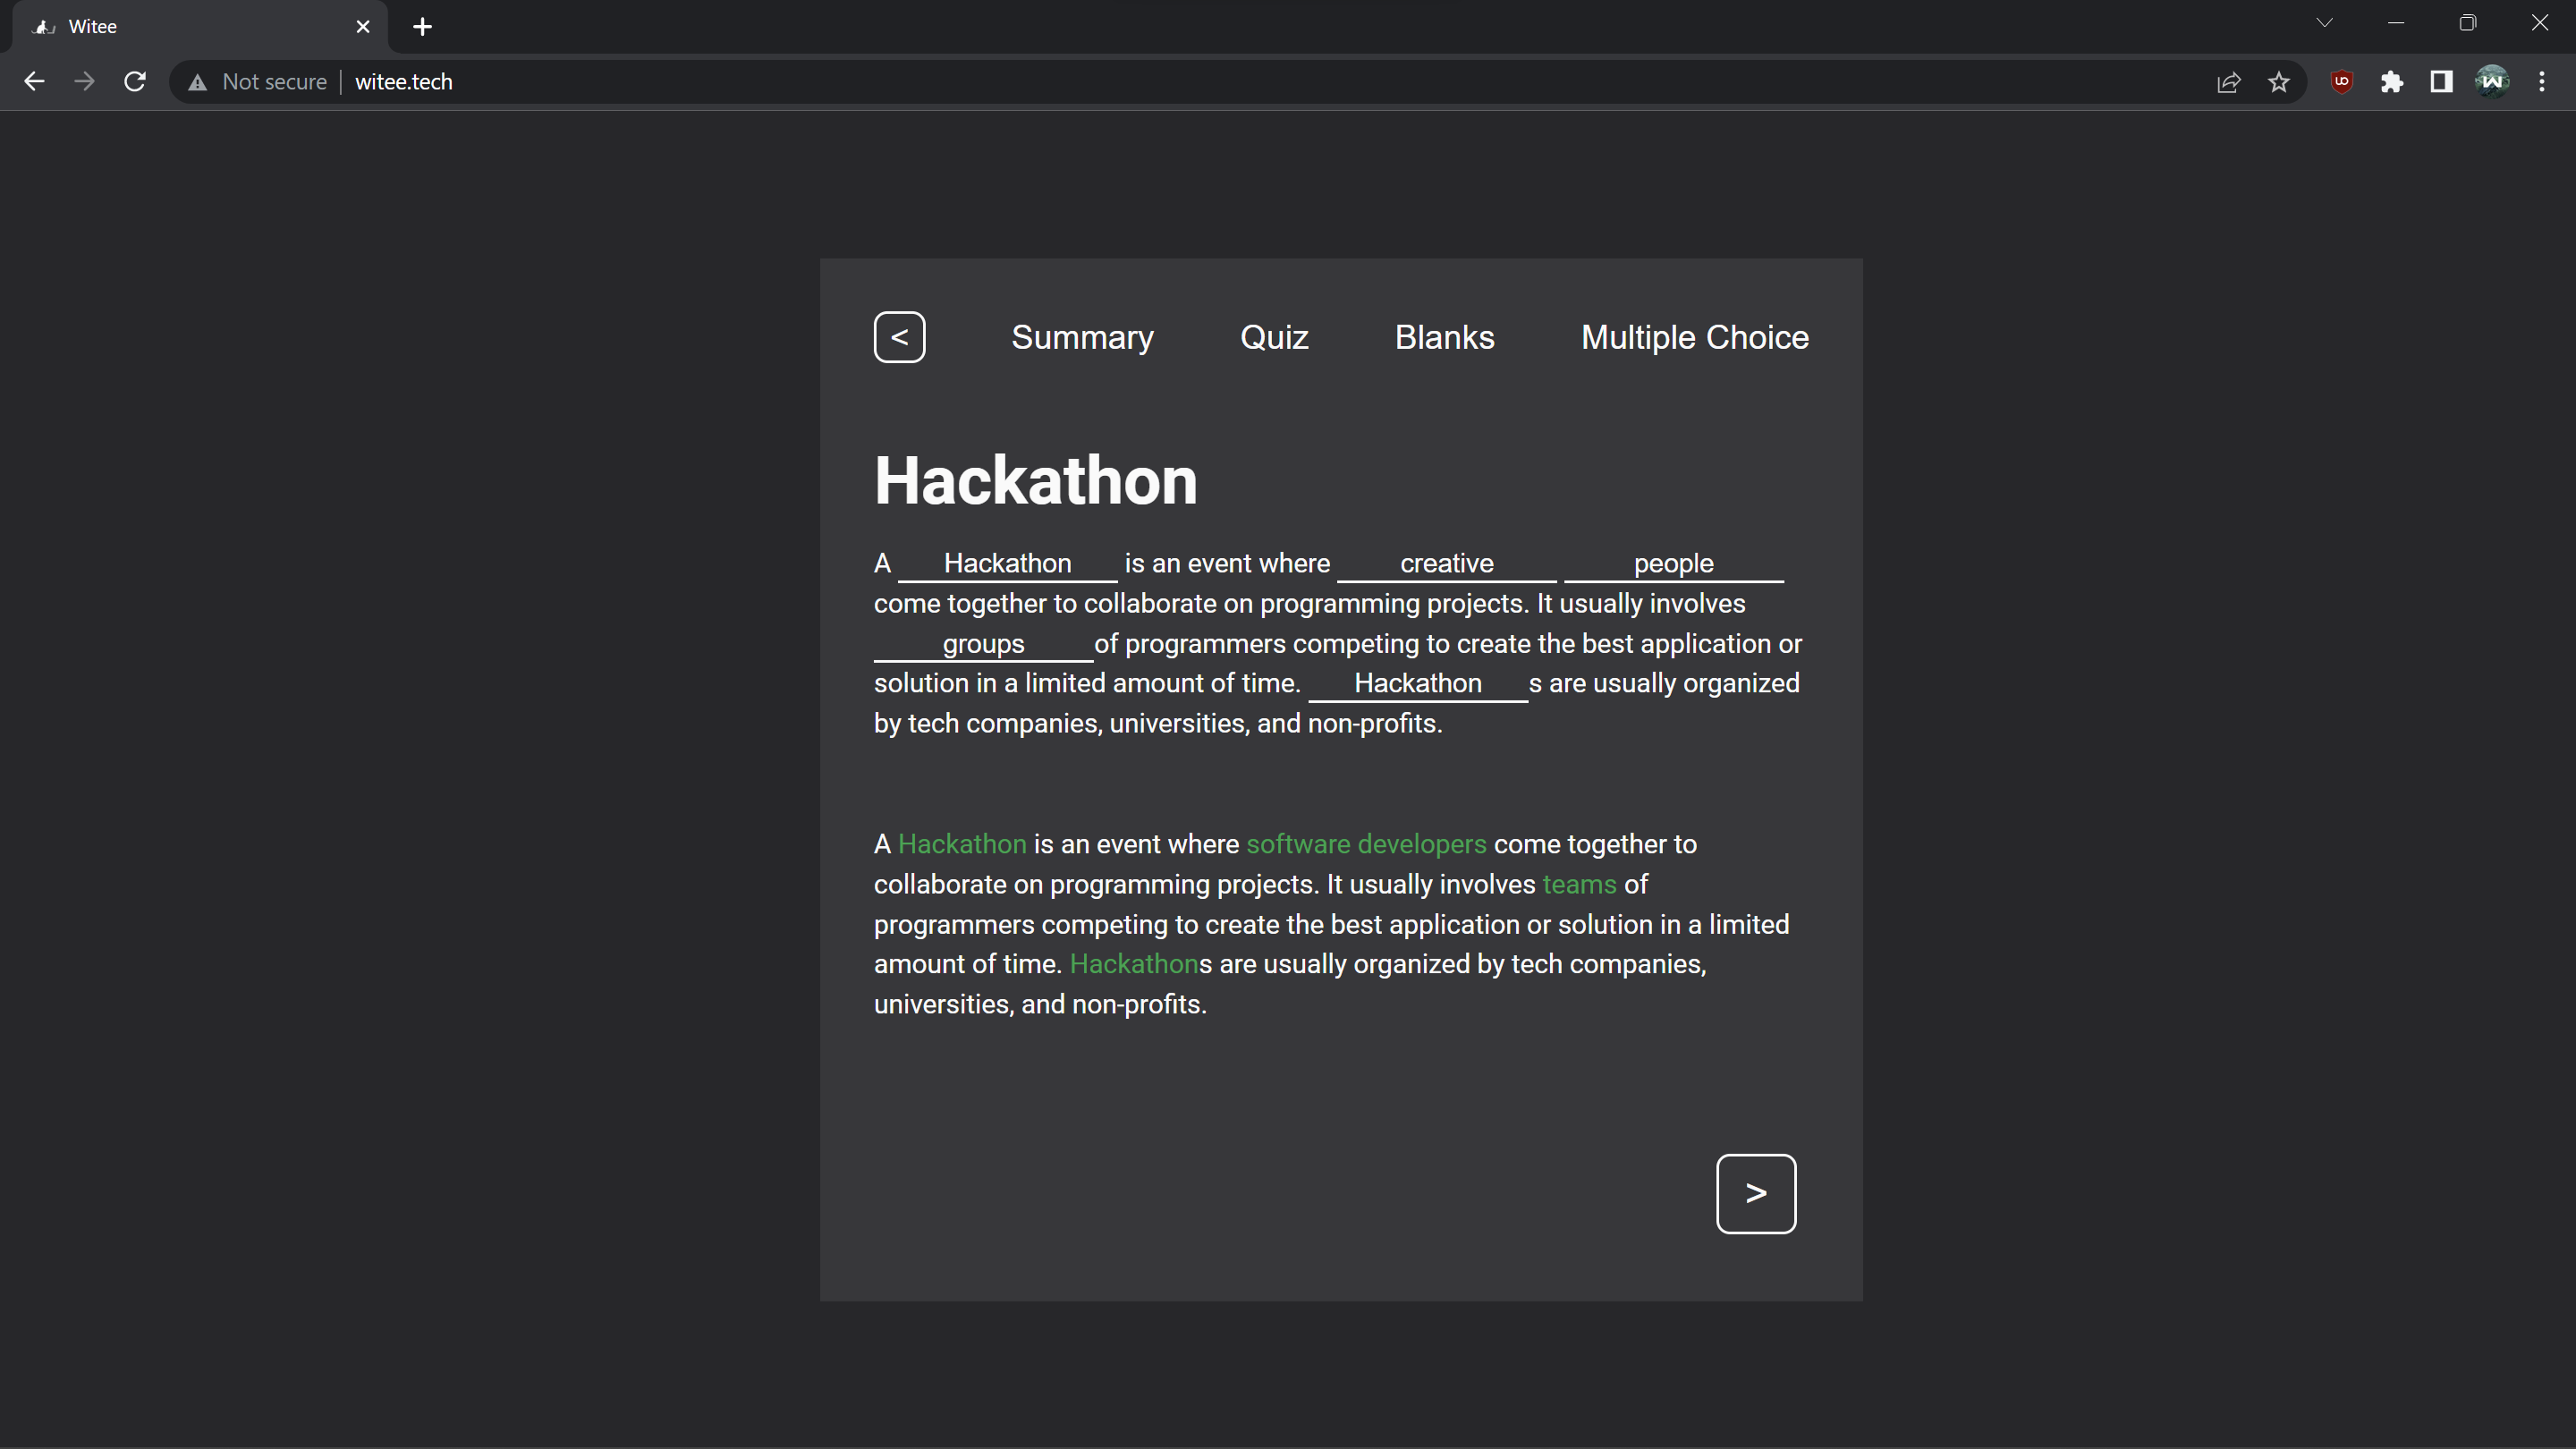Image resolution: width=2576 pixels, height=1449 pixels.
Task: Open a new browser tab
Action: point(422,27)
